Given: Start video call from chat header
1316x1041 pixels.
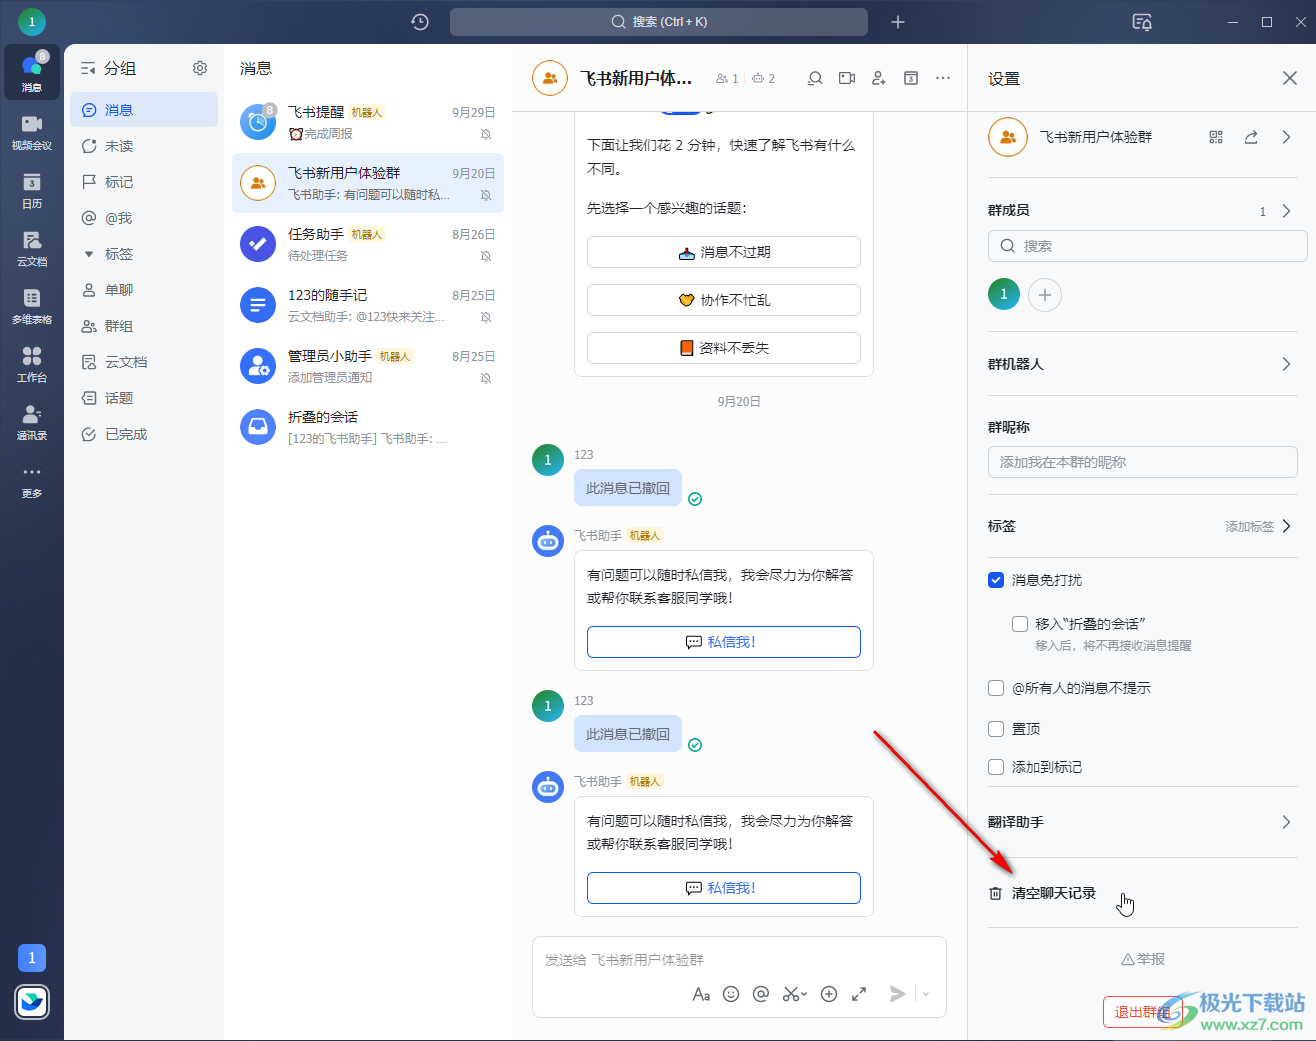Looking at the screenshot, I should click(x=847, y=78).
